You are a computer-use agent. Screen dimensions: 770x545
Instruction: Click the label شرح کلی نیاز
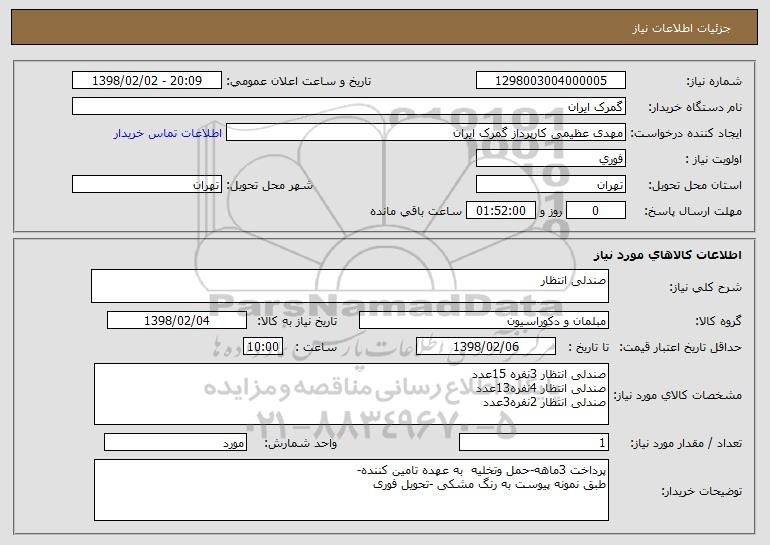coord(706,287)
